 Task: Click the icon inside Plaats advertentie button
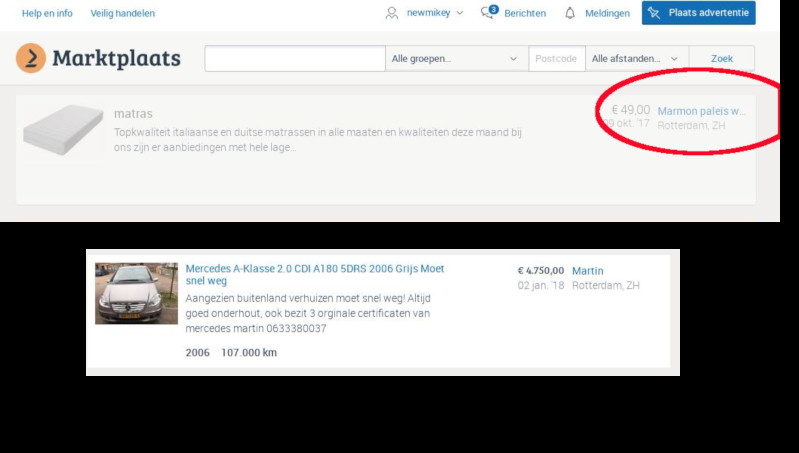(654, 13)
